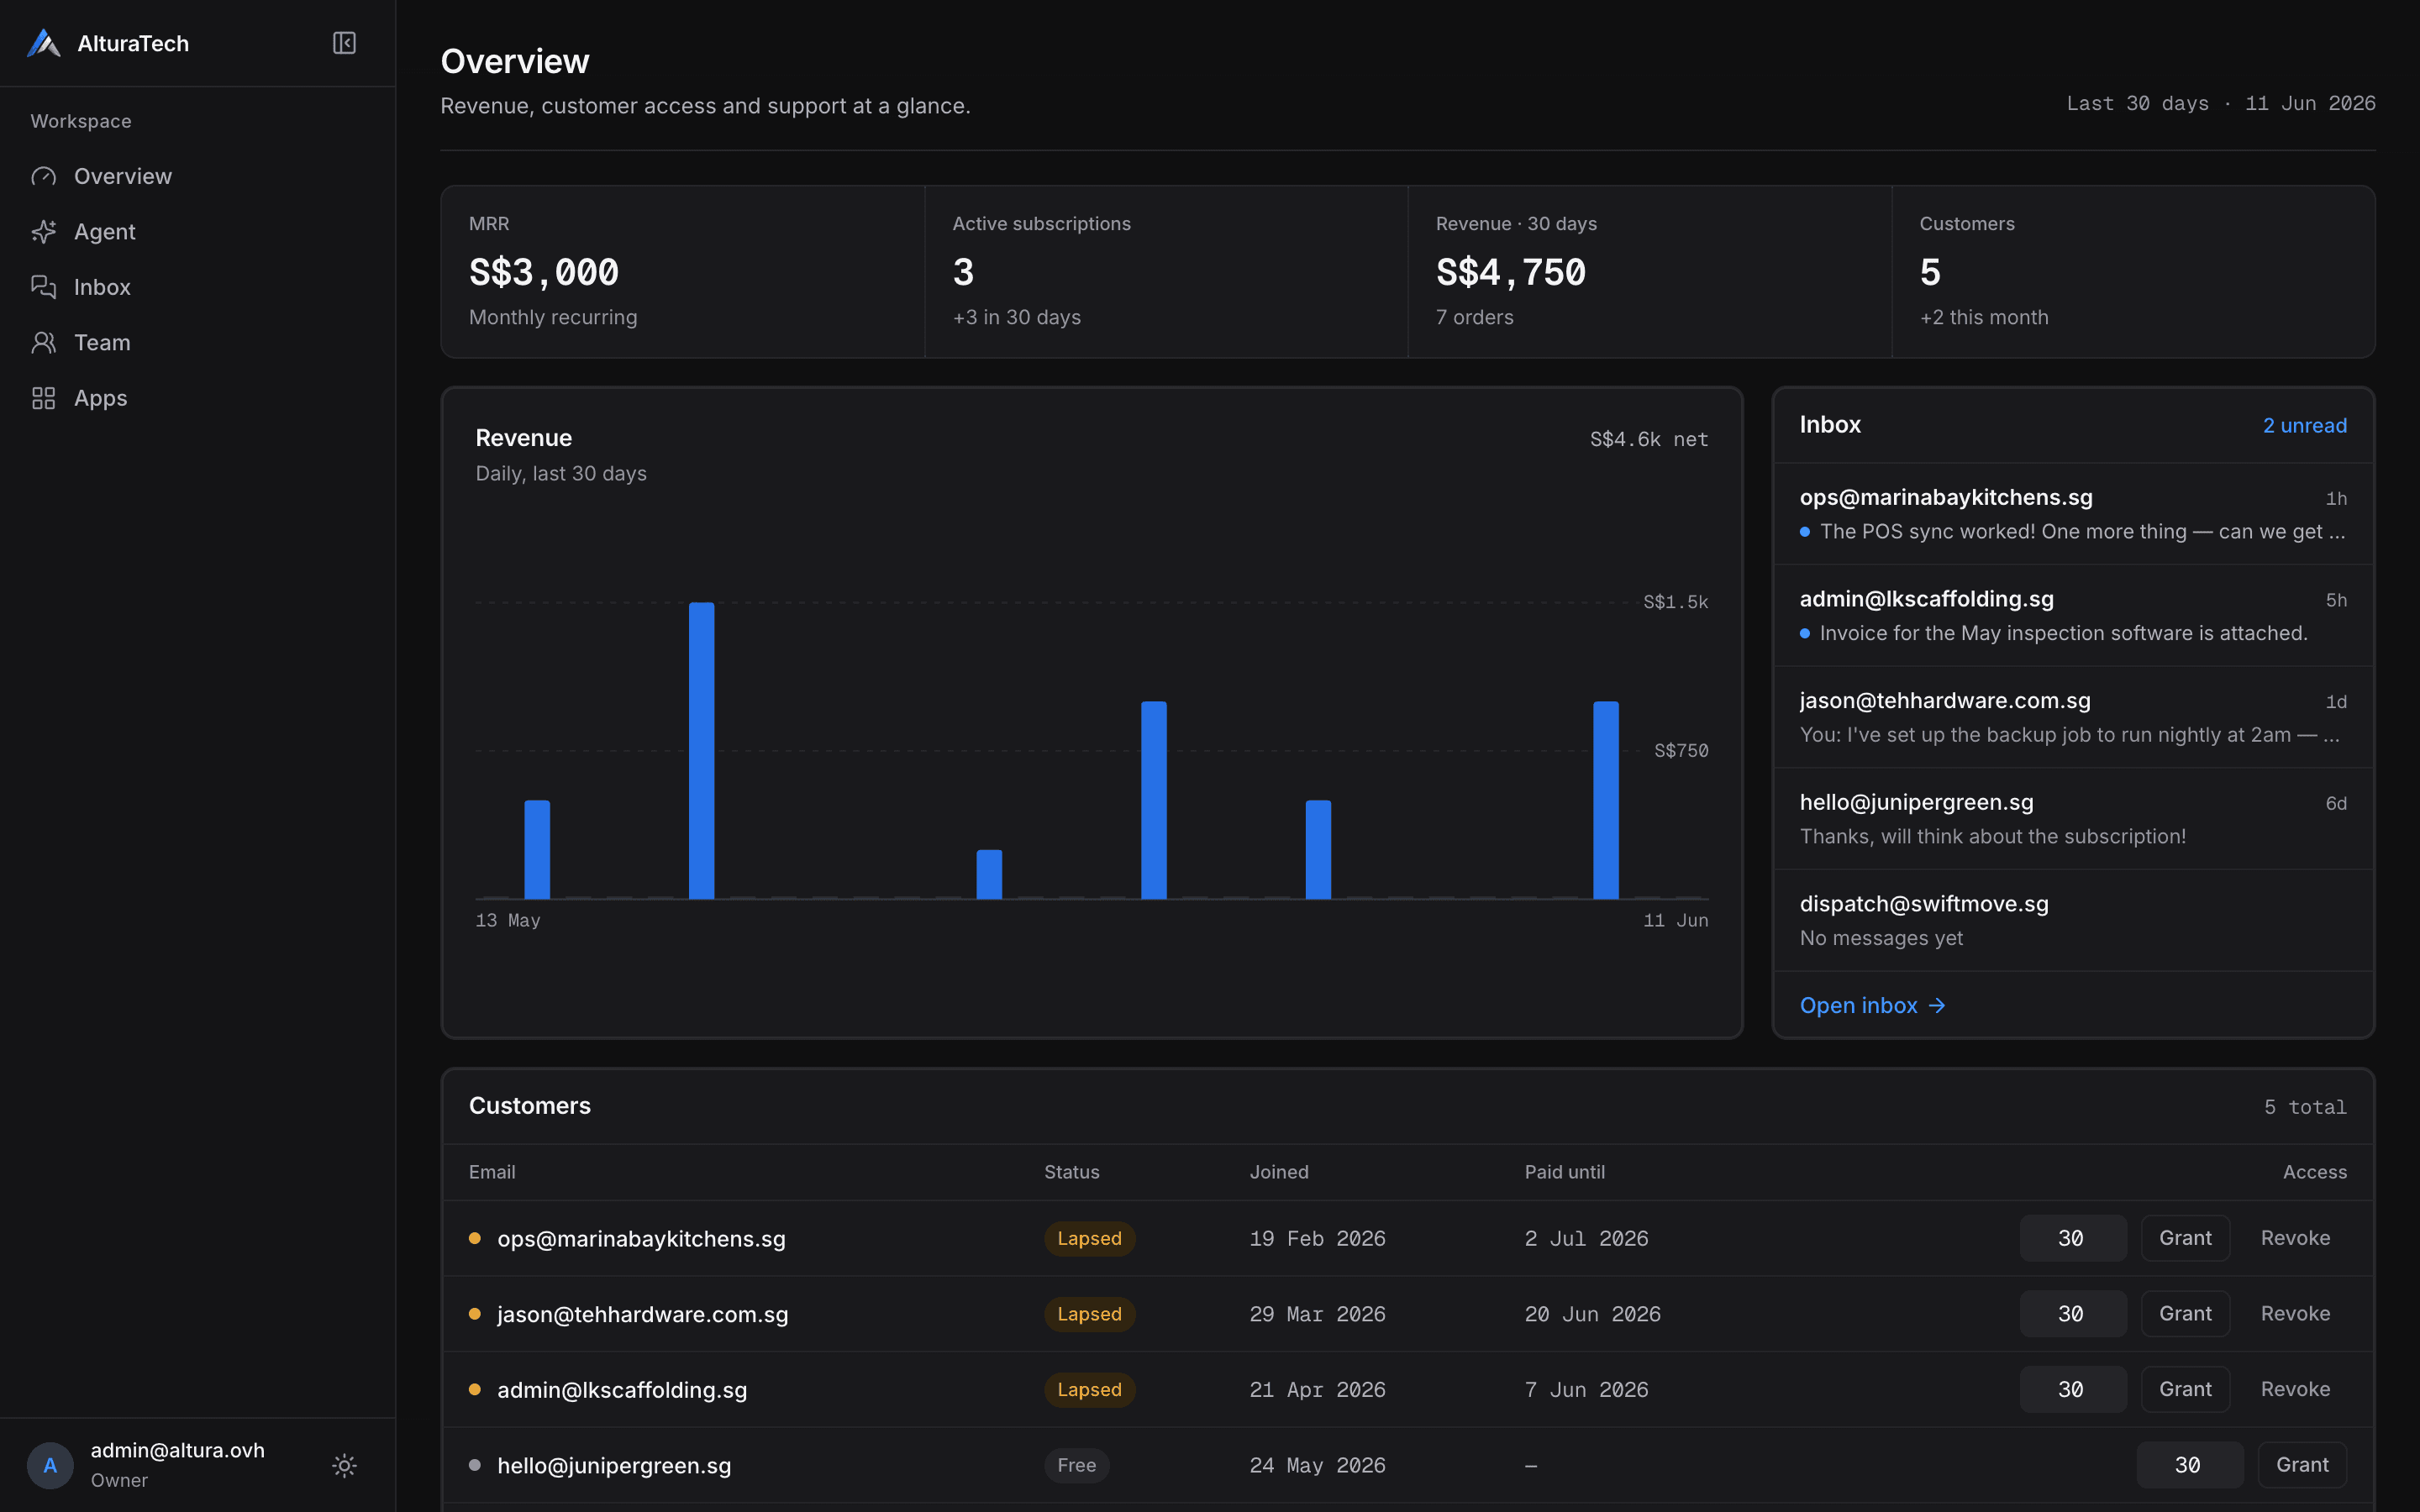Click the Revenue 30 days S$4,750 card
Viewport: 2420px width, 1512px height.
[x=1650, y=272]
